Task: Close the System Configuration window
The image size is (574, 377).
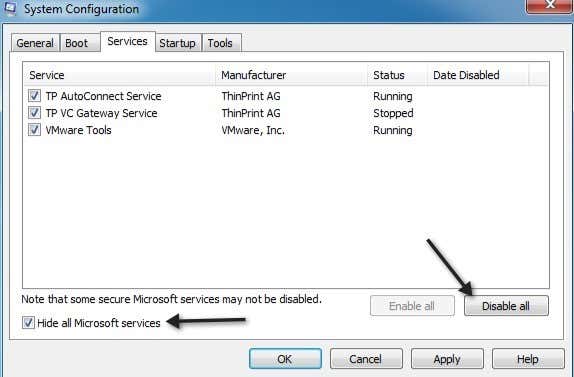Action: pos(549,6)
